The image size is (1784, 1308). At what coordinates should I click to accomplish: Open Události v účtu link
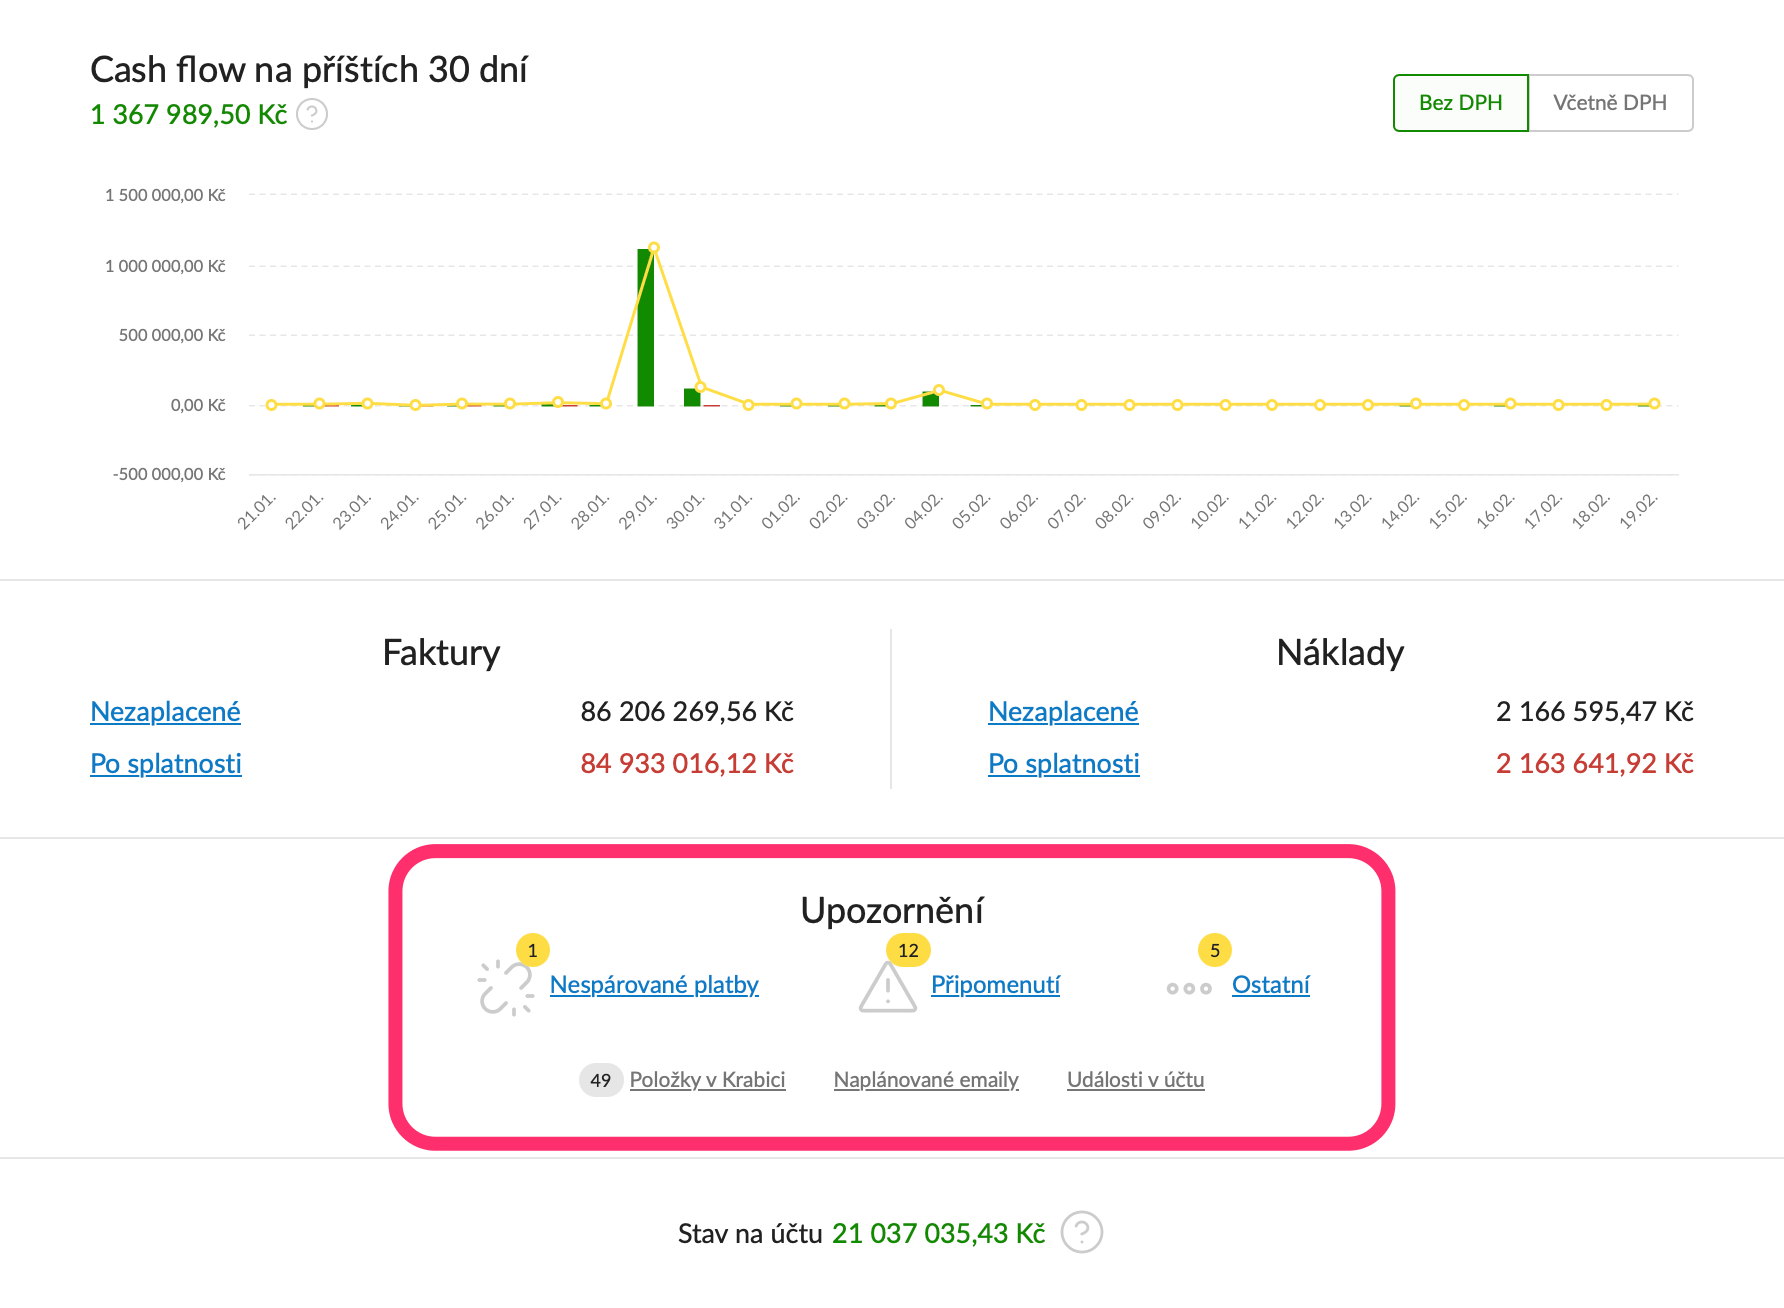pos(1135,1080)
